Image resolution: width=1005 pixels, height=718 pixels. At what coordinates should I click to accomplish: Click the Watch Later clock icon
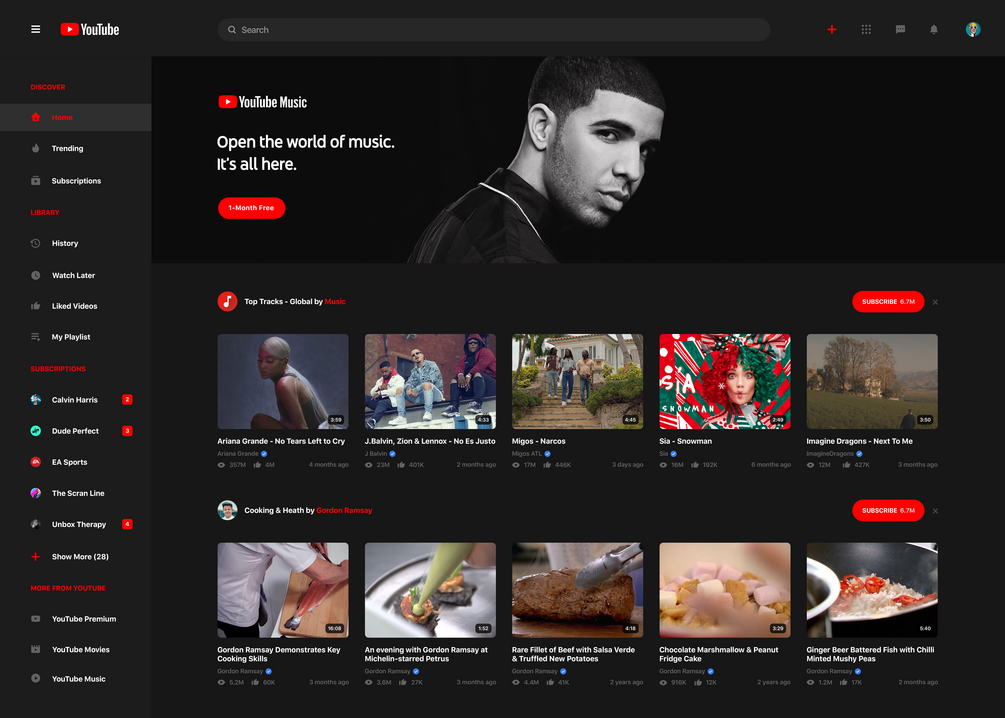[x=36, y=275]
